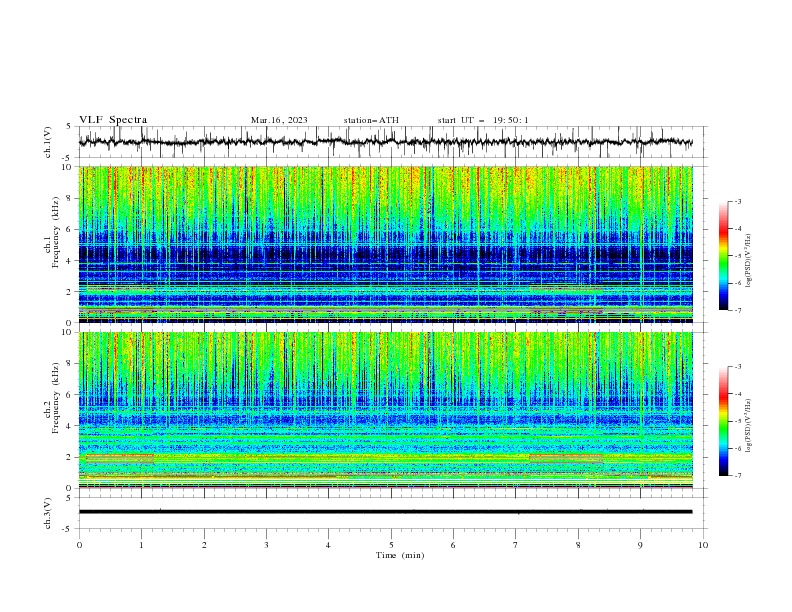The image size is (792, 612).
Task: Click the "8" kHz tick on ch.2 frequency axis
Action: [70, 364]
